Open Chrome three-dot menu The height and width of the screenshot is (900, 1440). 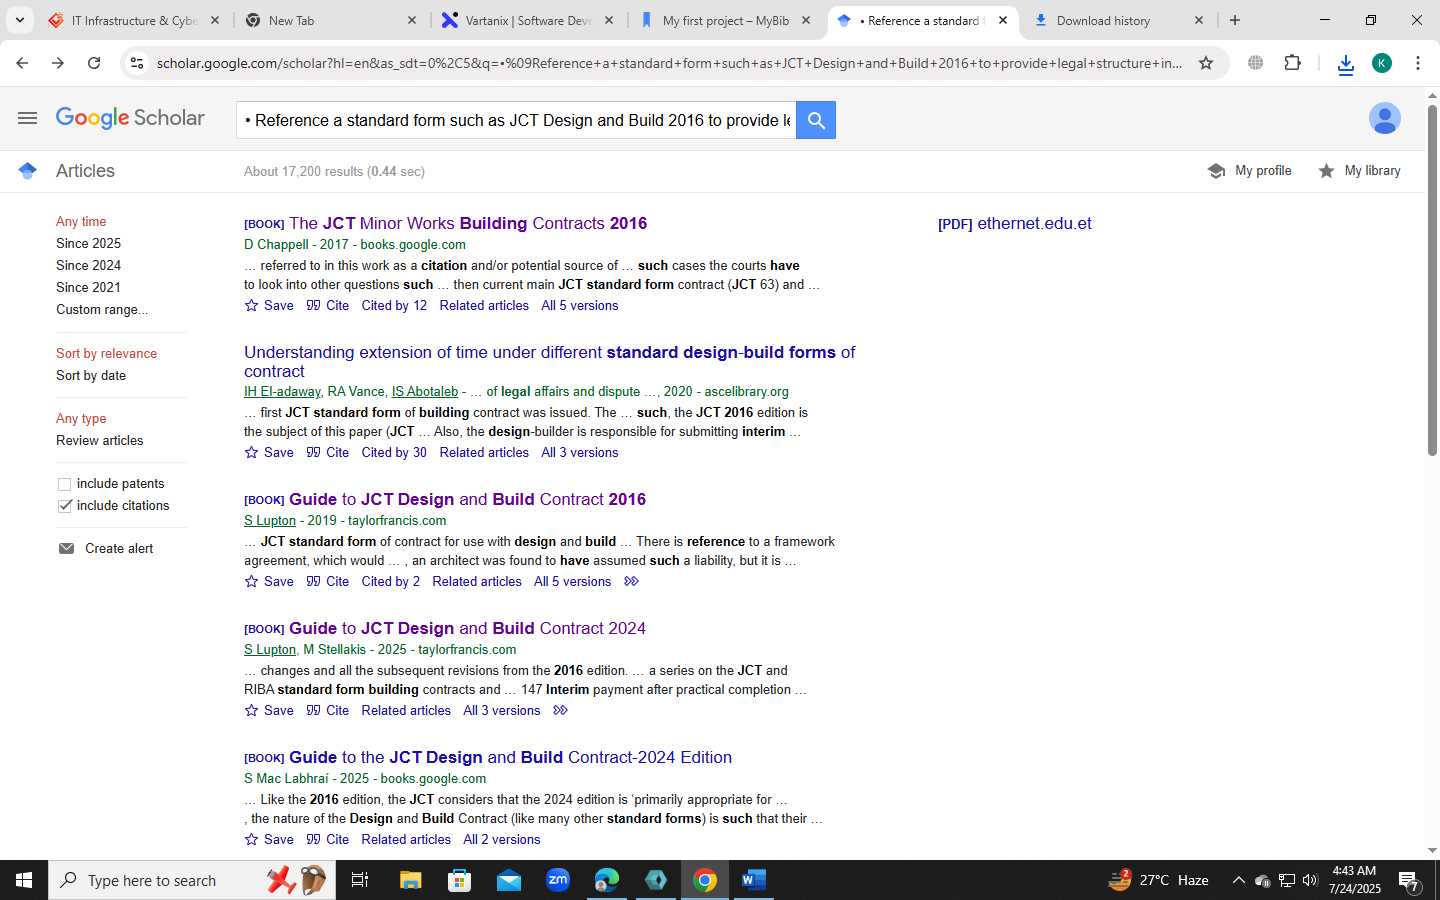1418,63
